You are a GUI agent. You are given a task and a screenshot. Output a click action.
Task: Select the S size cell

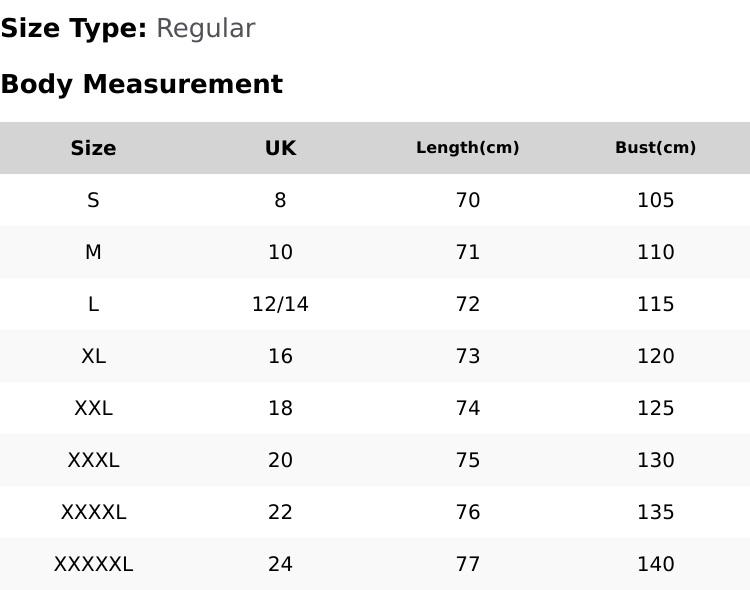pyautogui.click(x=93, y=200)
